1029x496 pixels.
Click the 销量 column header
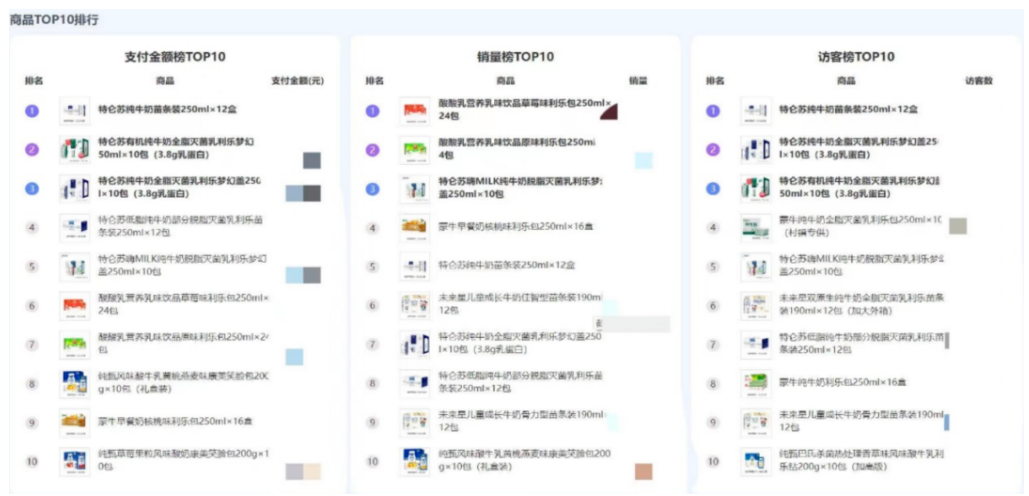tap(637, 81)
